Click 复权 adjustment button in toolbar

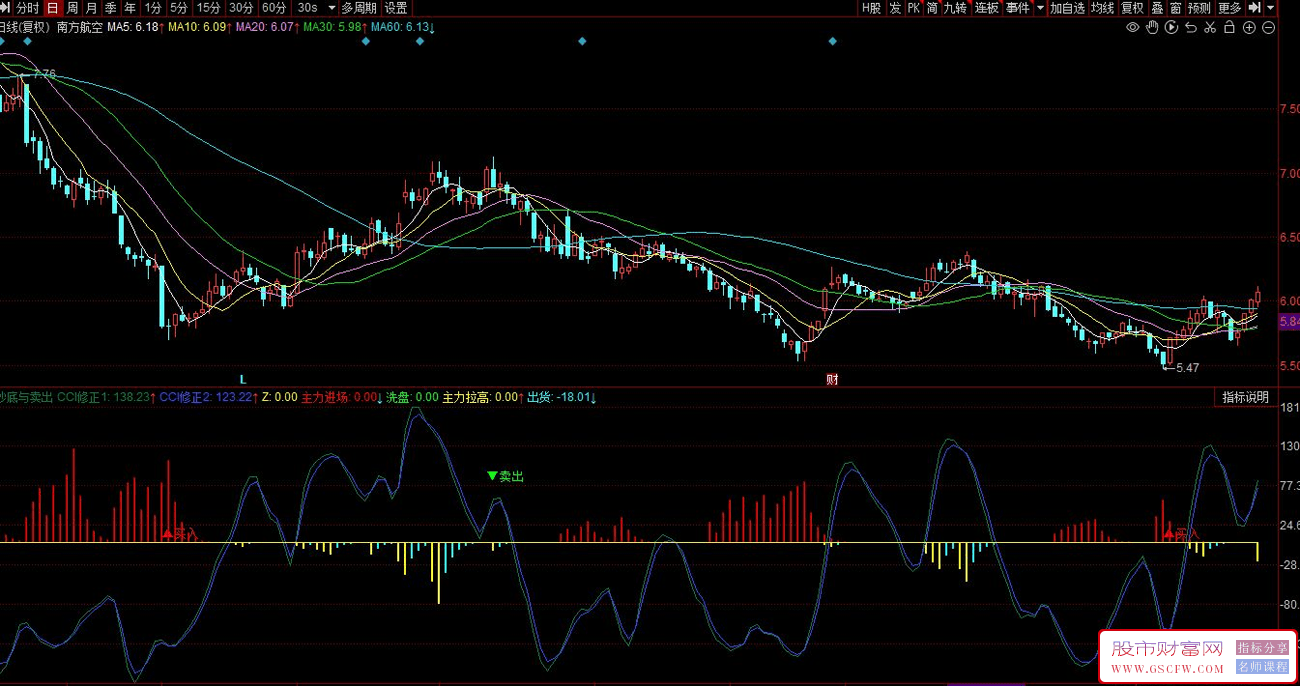[1132, 8]
